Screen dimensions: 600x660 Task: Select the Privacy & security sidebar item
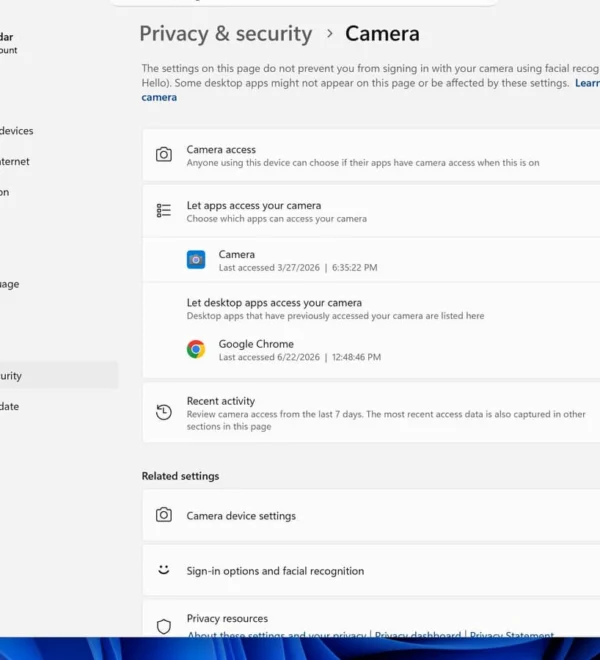pyautogui.click(x=59, y=375)
